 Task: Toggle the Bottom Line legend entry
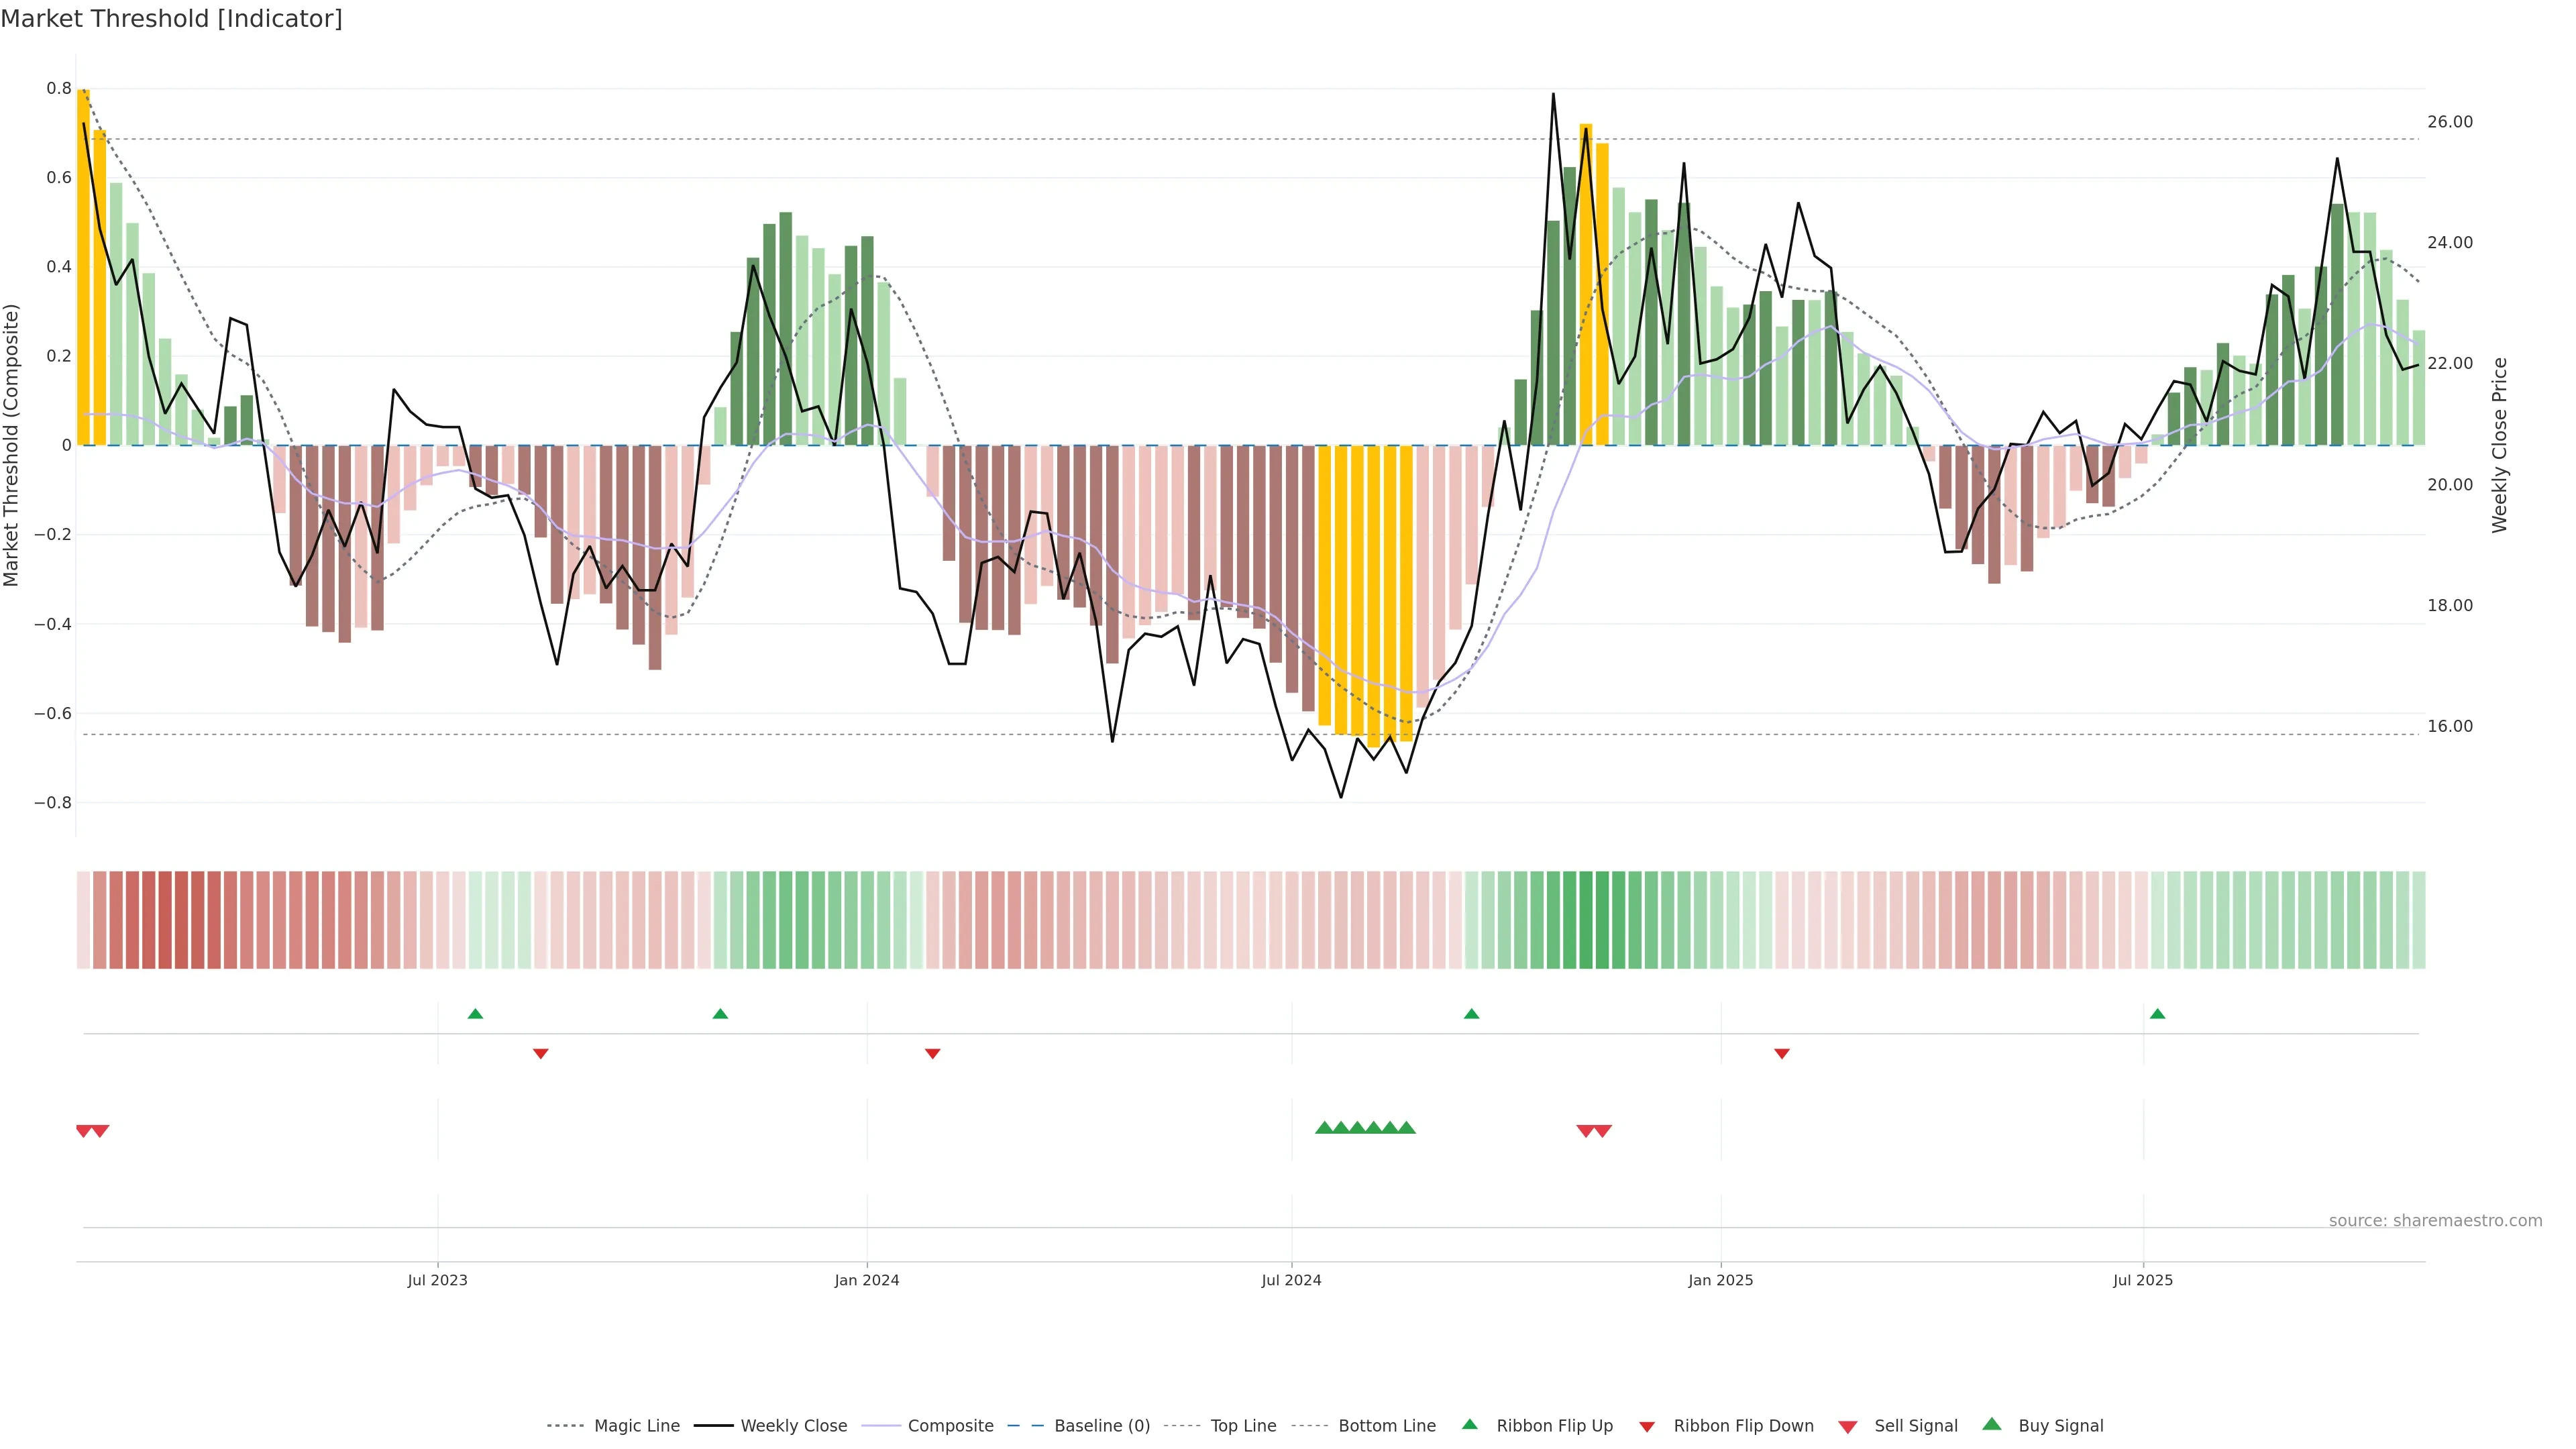point(1386,1426)
